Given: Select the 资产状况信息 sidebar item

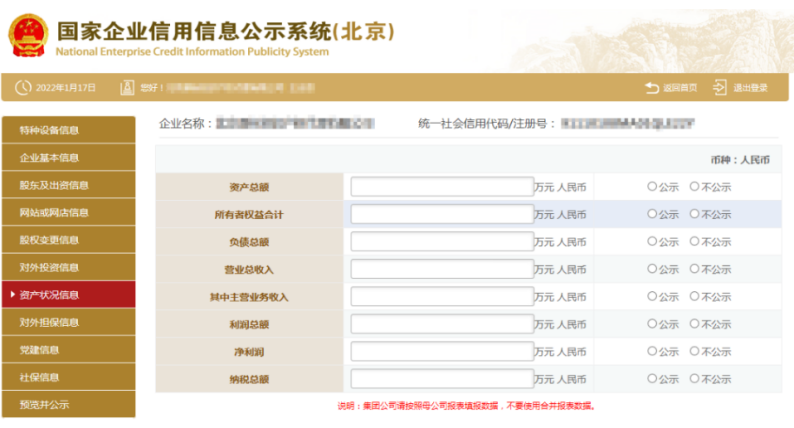Looking at the screenshot, I should click(69, 294).
